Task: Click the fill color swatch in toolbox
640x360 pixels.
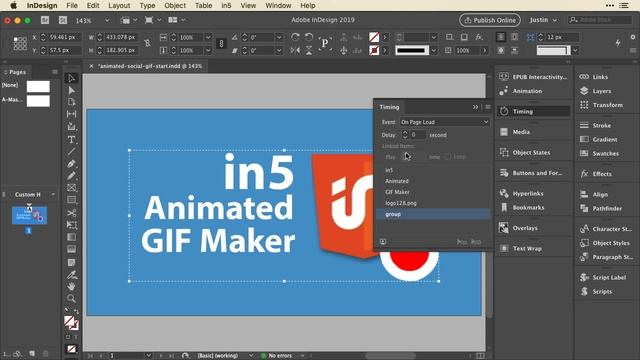Action: (x=69, y=321)
